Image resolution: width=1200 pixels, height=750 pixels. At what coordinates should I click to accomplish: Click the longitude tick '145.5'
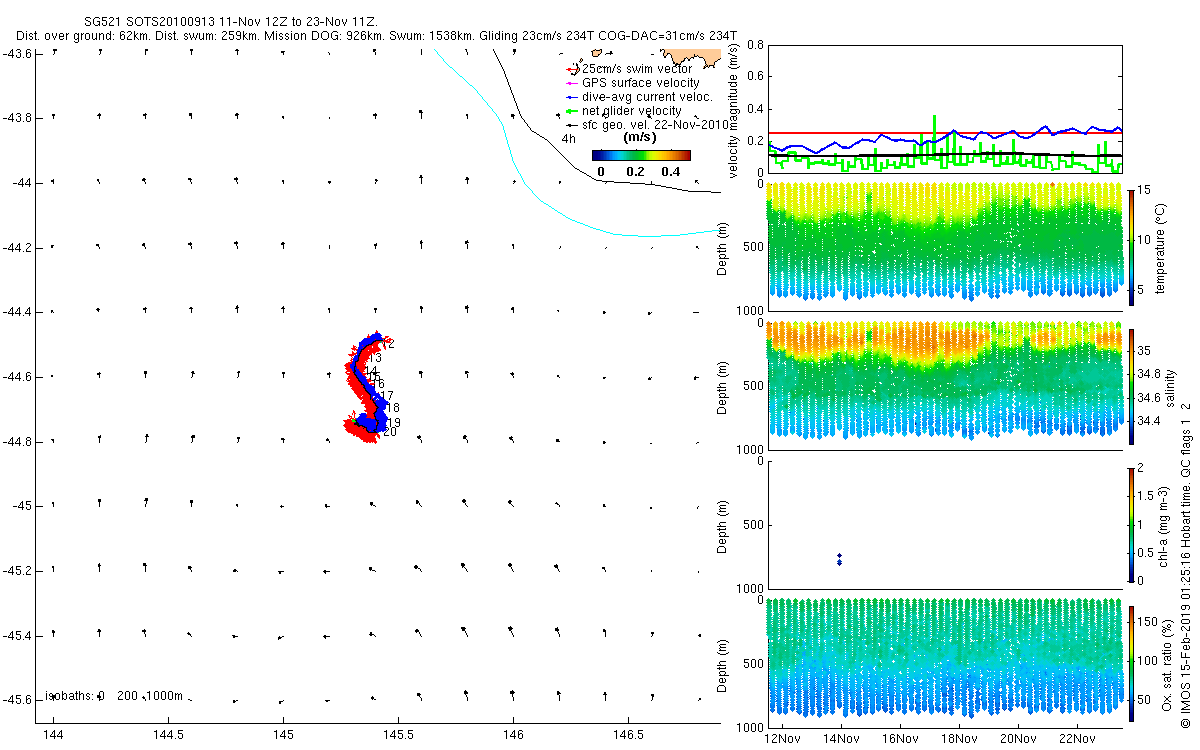pos(398,735)
